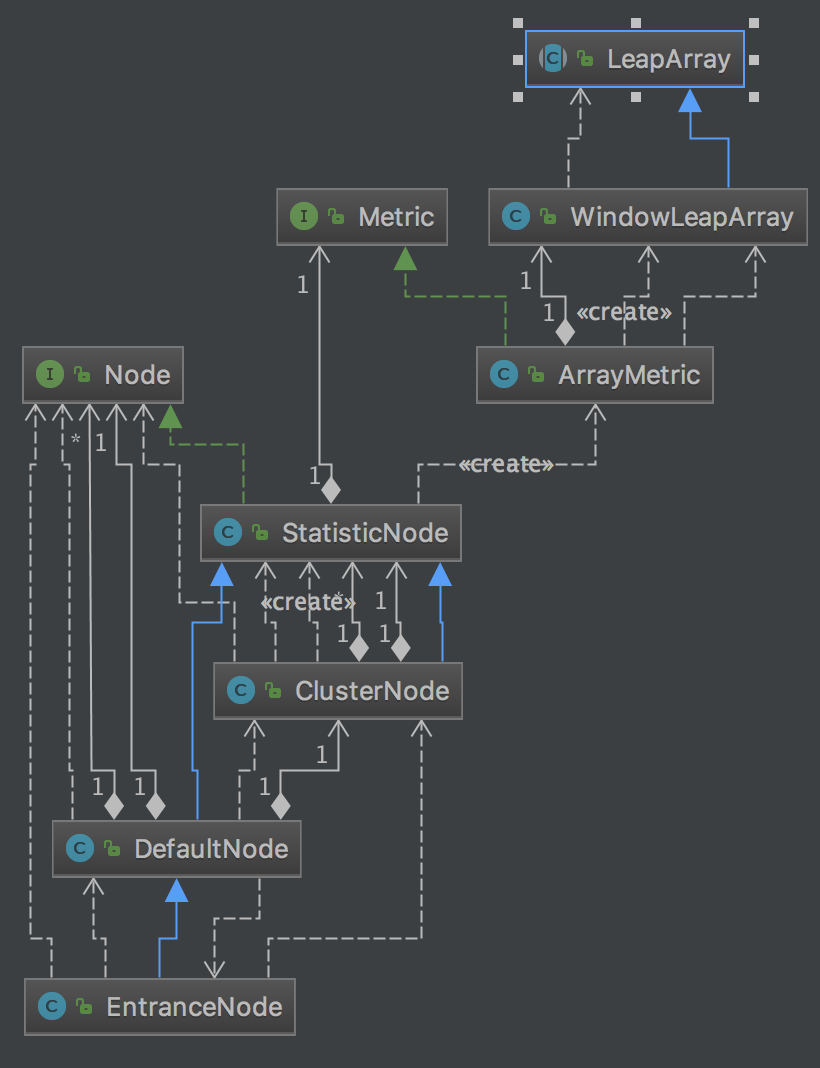The image size is (820, 1068).
Task: Click the visibility lock icon beside LeapArray
Action: 584,59
